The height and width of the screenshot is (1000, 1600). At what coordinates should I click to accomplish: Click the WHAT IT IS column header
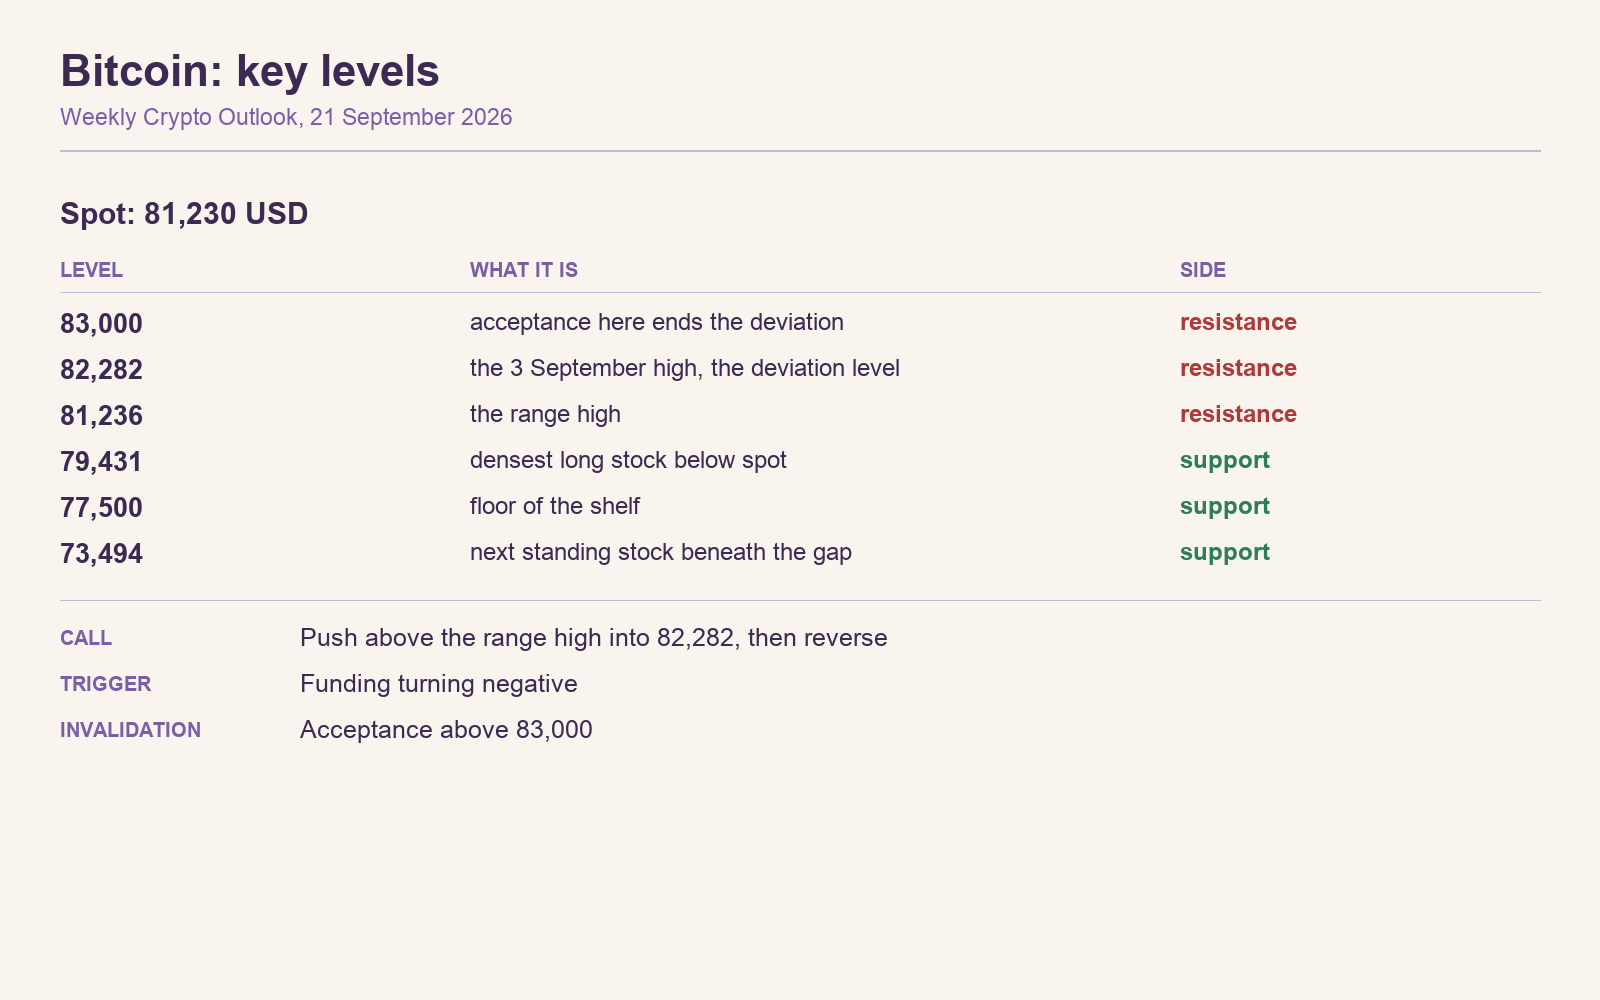524,270
